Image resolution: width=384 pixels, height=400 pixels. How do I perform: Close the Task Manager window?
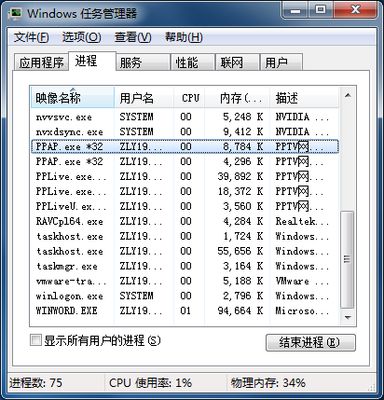(355, 10)
